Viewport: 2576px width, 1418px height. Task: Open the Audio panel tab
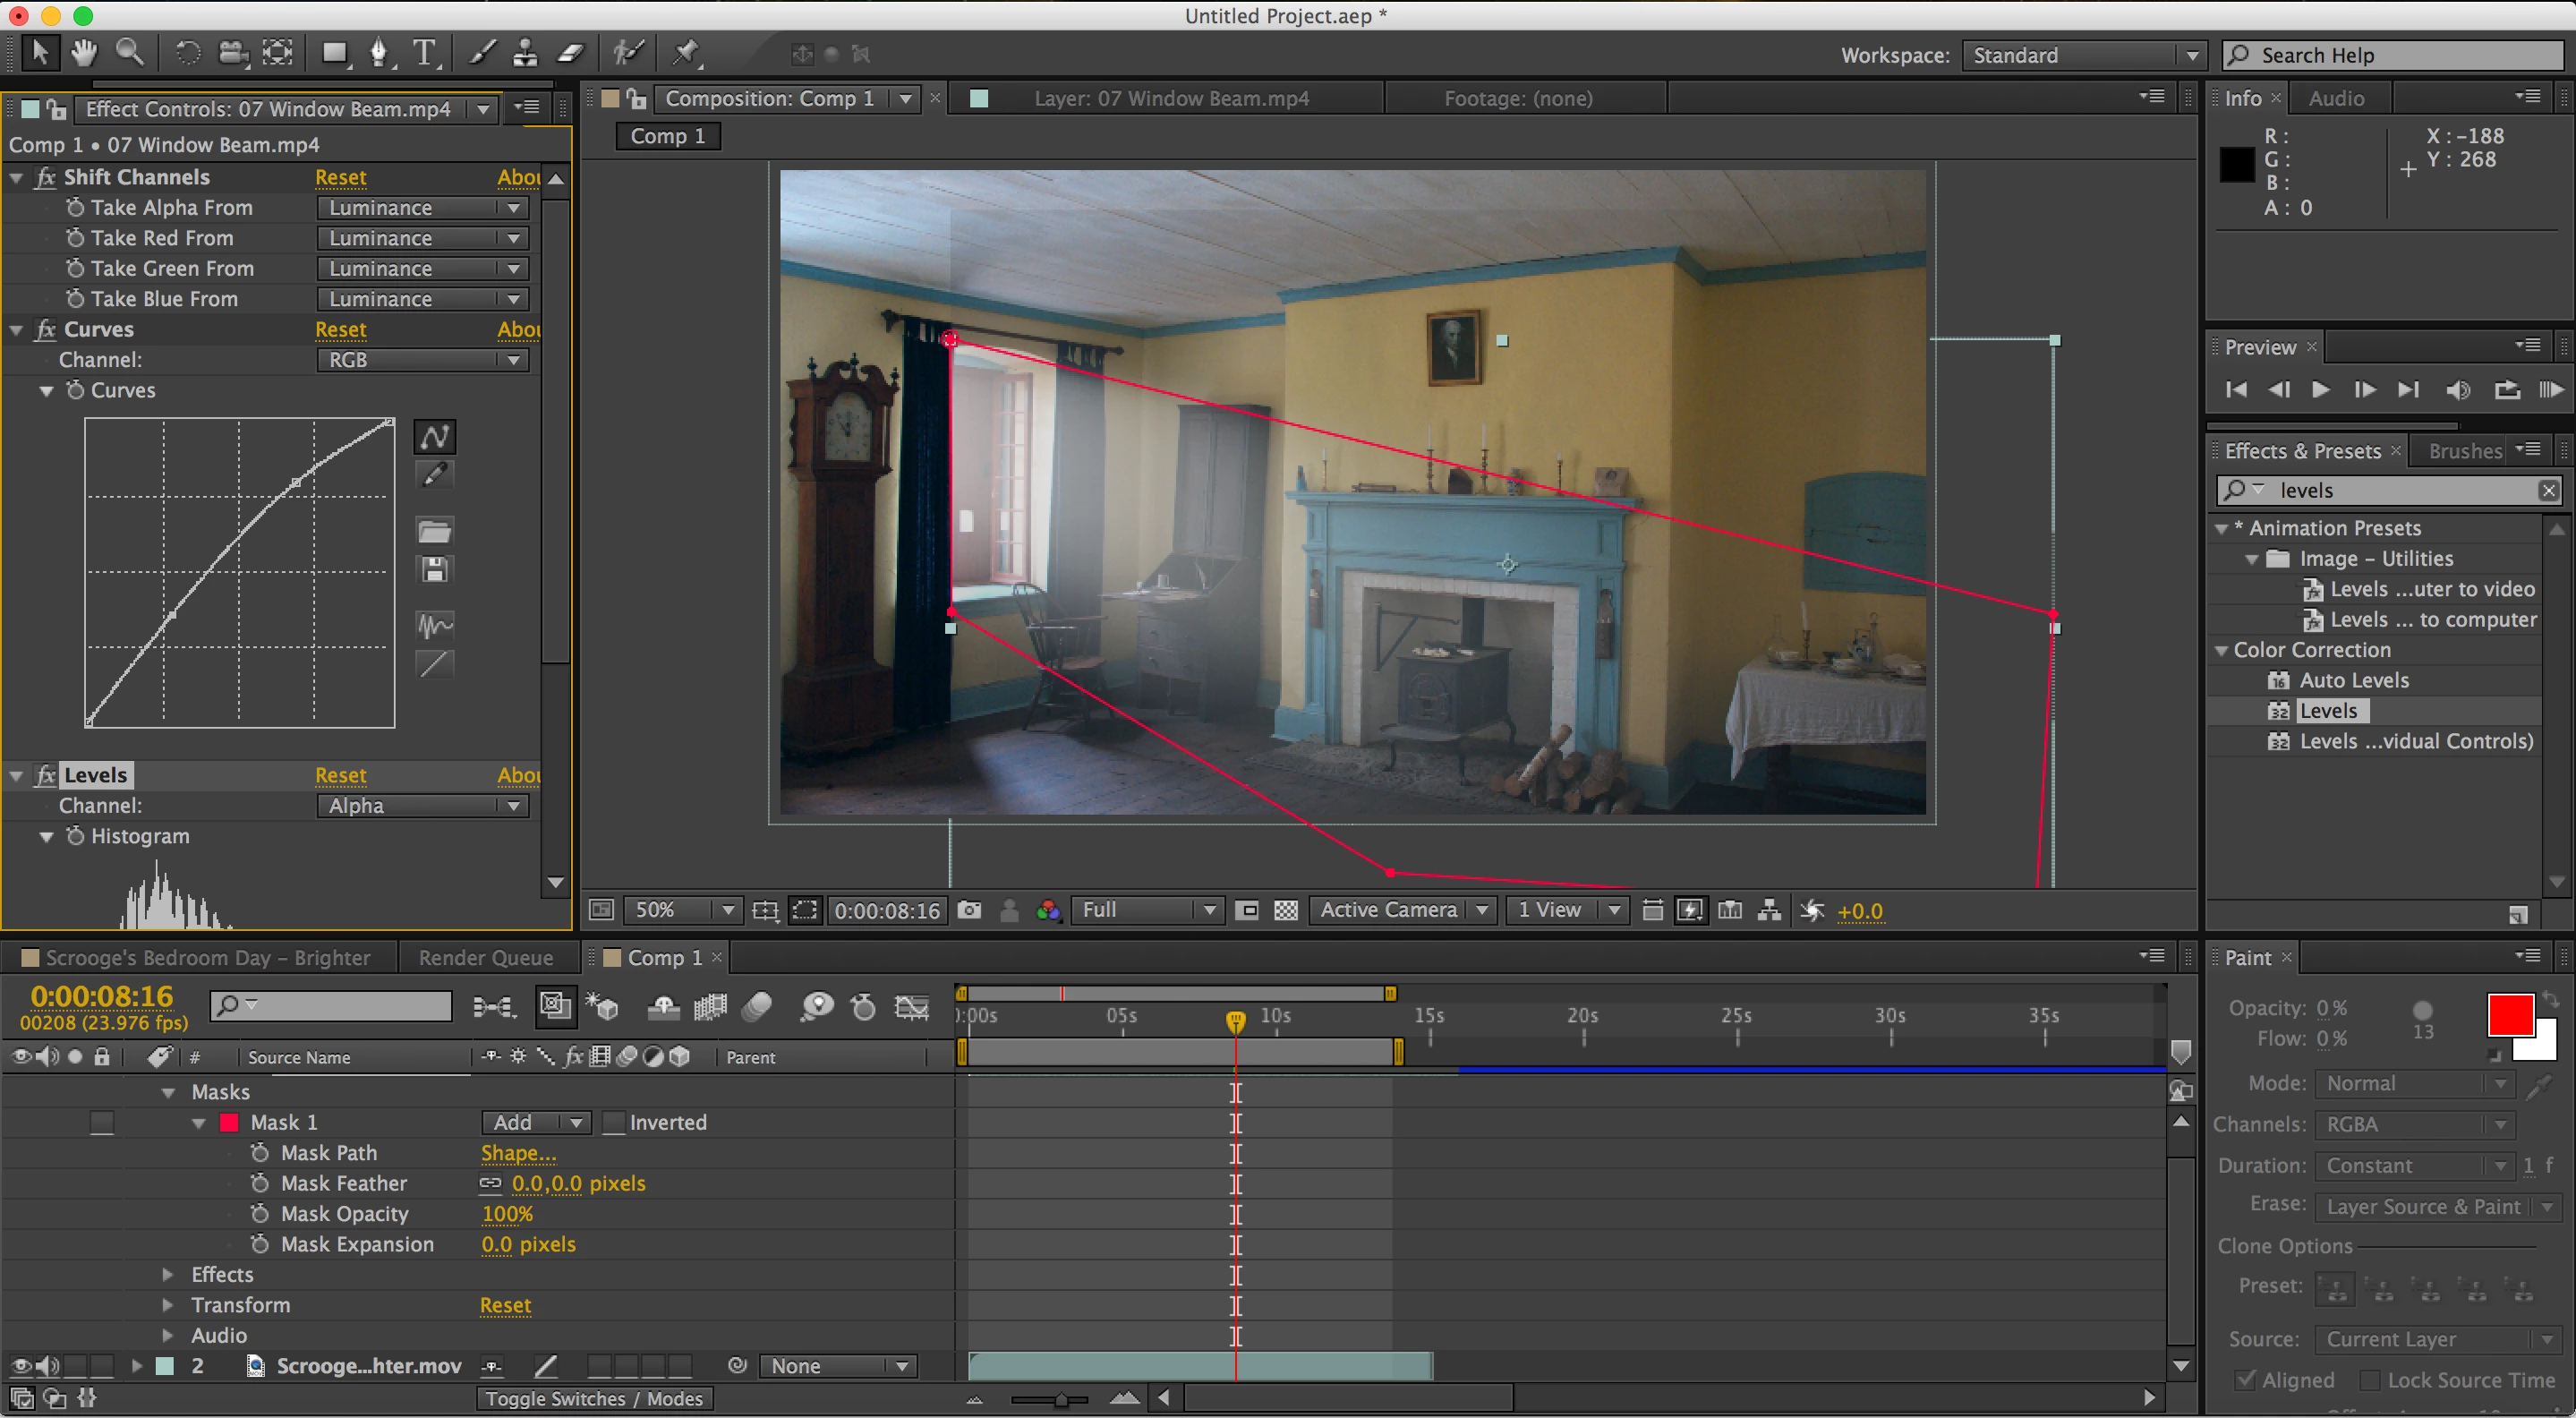pos(2336,98)
